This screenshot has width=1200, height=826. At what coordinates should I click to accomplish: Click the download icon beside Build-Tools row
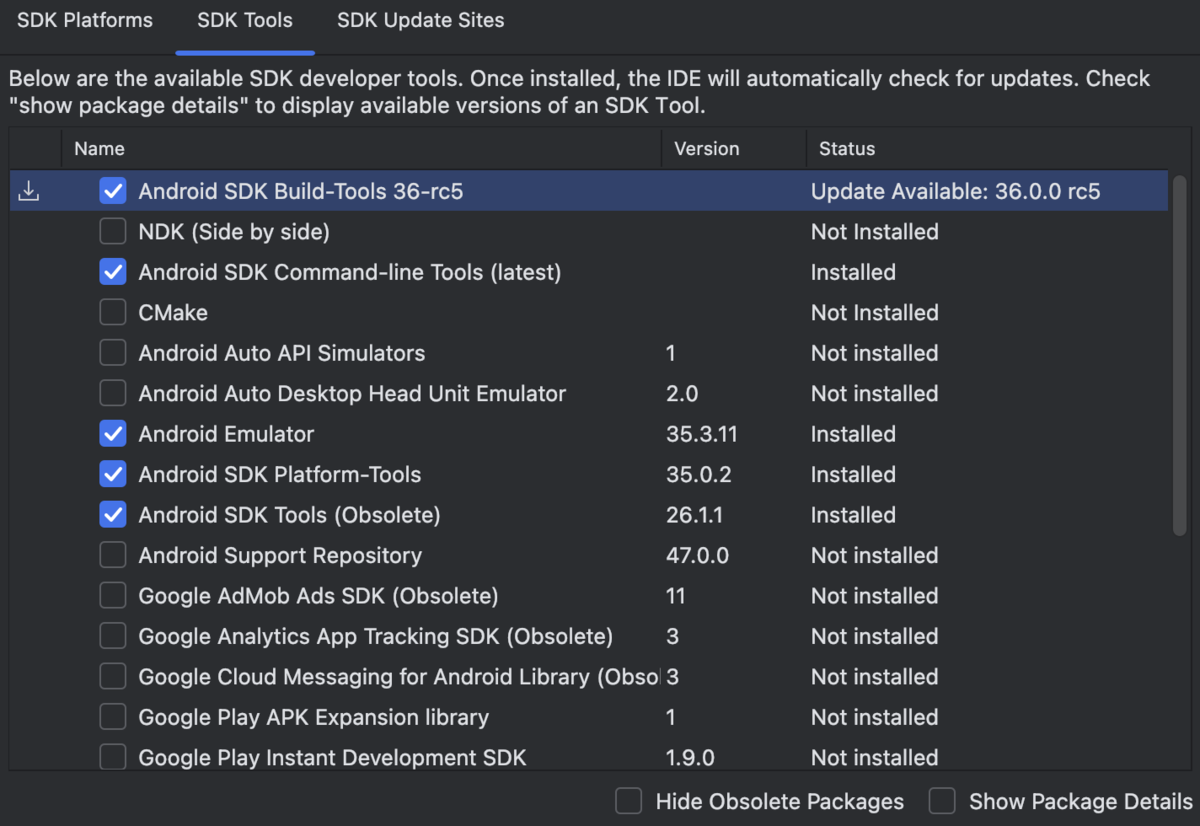coord(29,191)
